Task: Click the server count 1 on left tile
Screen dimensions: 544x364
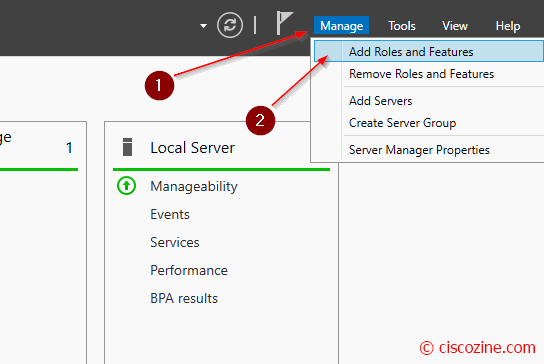Action: click(69, 148)
